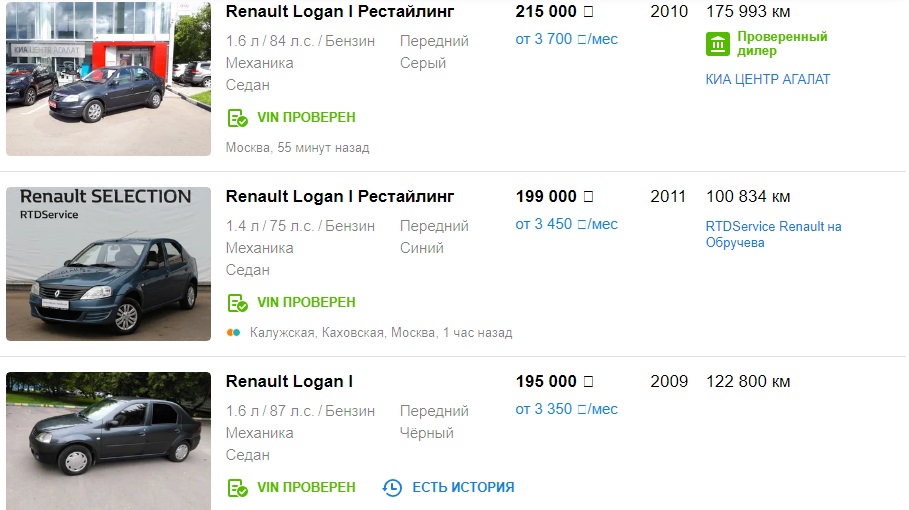Click the VIN ПРОВЕРЕН icon on the 215 000 listing

[238, 118]
